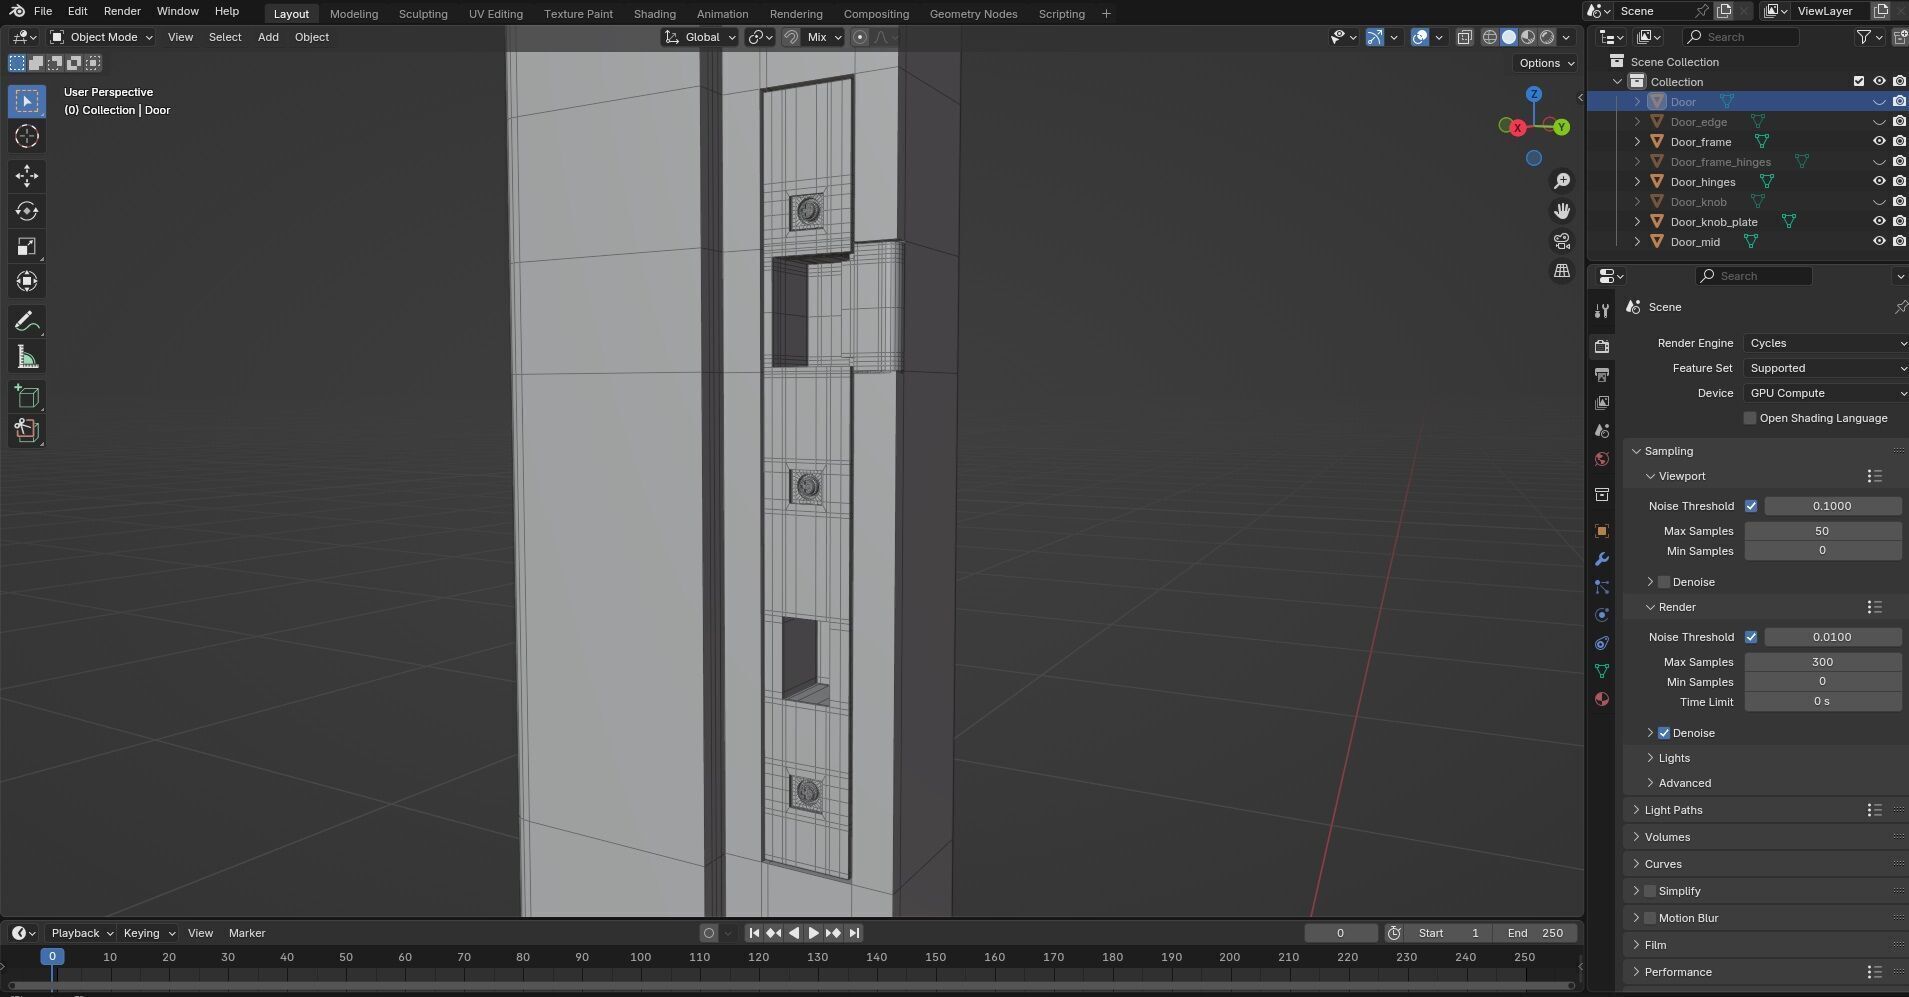
Task: Open the timeline Marker menu
Action: (x=247, y=933)
